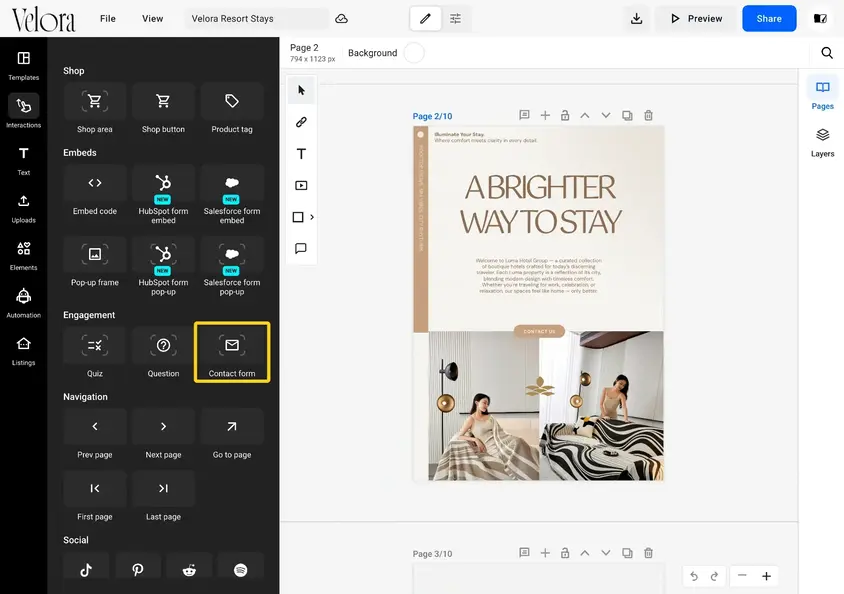The width and height of the screenshot is (844, 594).
Task: Open the Listings sidebar panel
Action: tap(24, 351)
